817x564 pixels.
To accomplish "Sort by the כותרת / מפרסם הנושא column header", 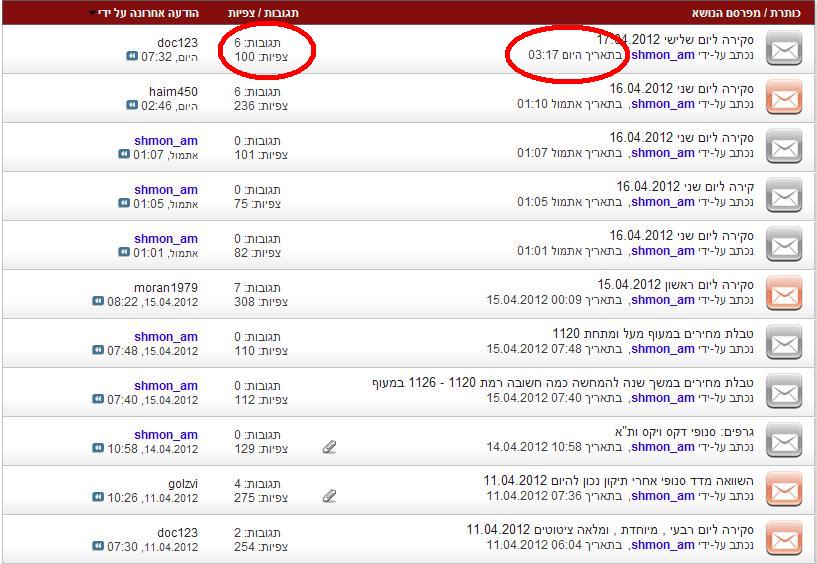I will [750, 13].
